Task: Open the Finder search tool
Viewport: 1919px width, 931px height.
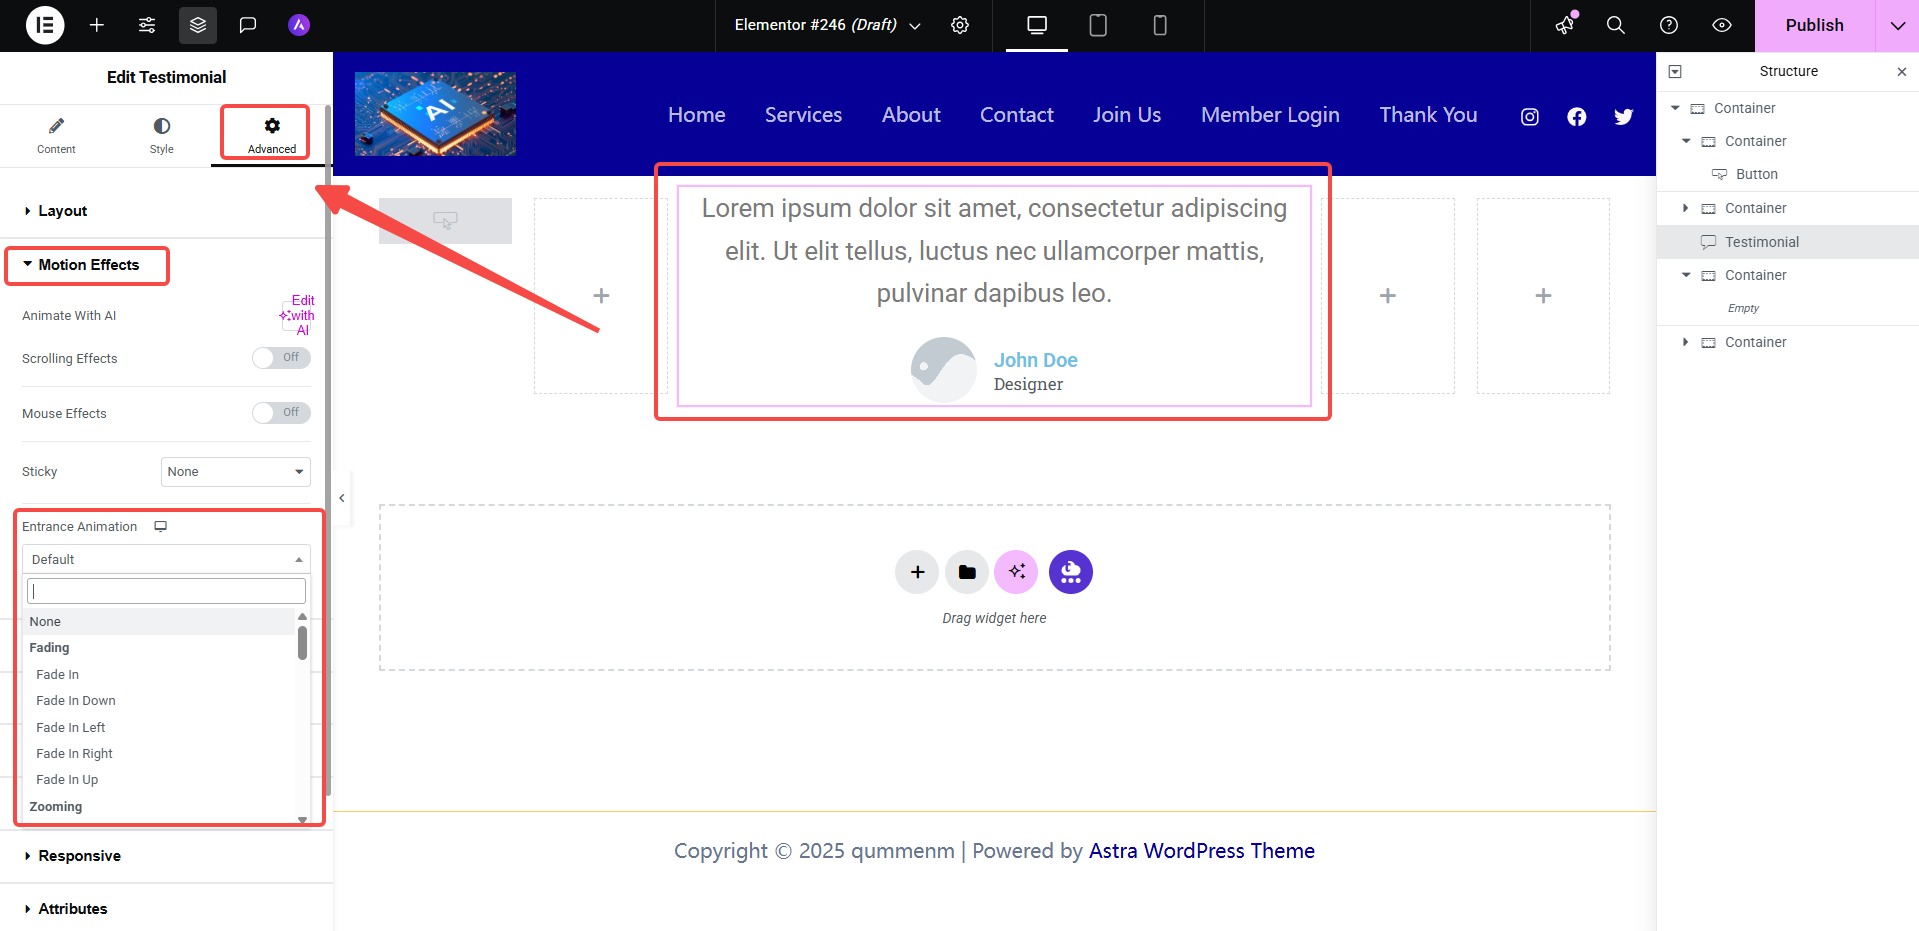Action: [x=1615, y=25]
